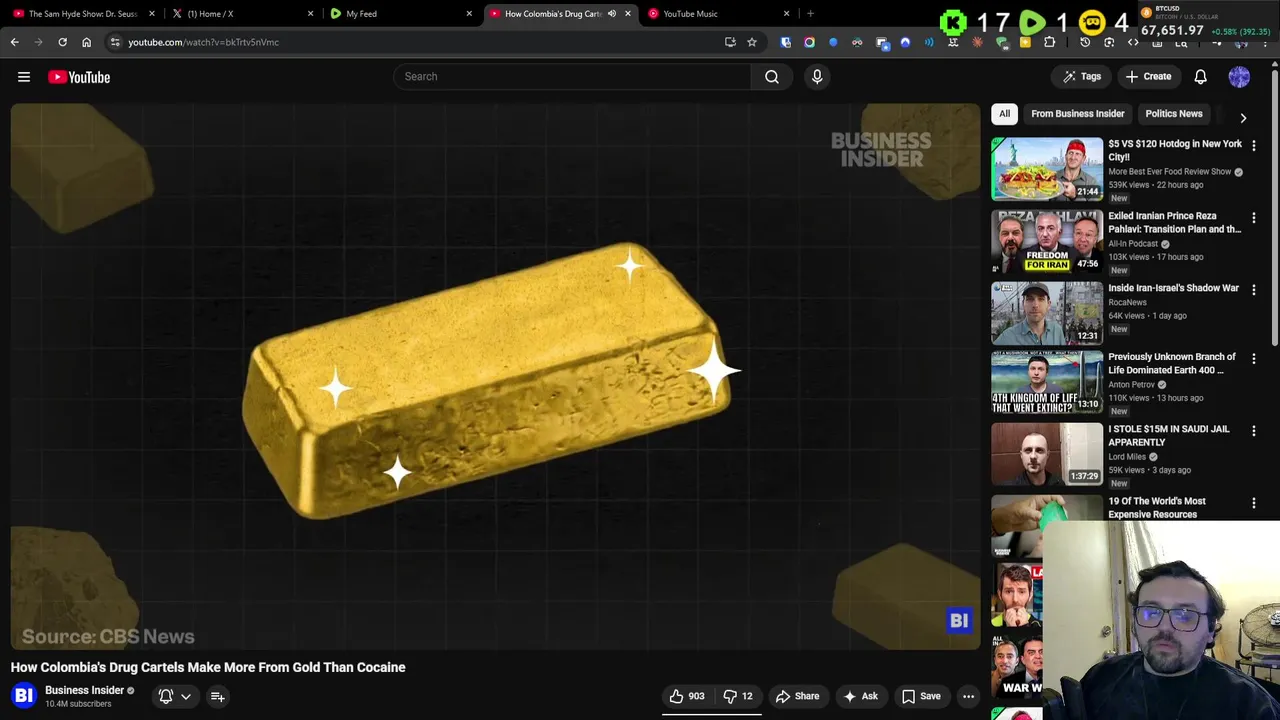Click the search magnifier button
The width and height of the screenshot is (1280, 720).
(772, 76)
